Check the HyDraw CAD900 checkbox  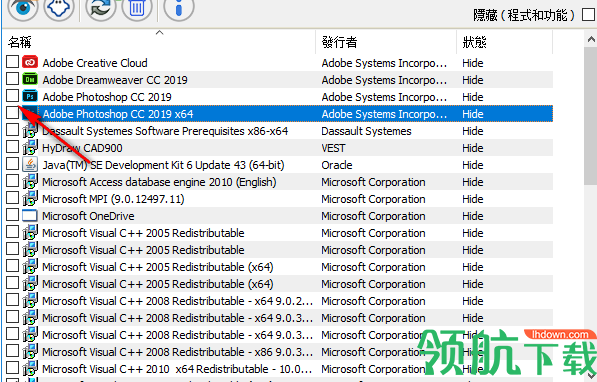coord(13,147)
